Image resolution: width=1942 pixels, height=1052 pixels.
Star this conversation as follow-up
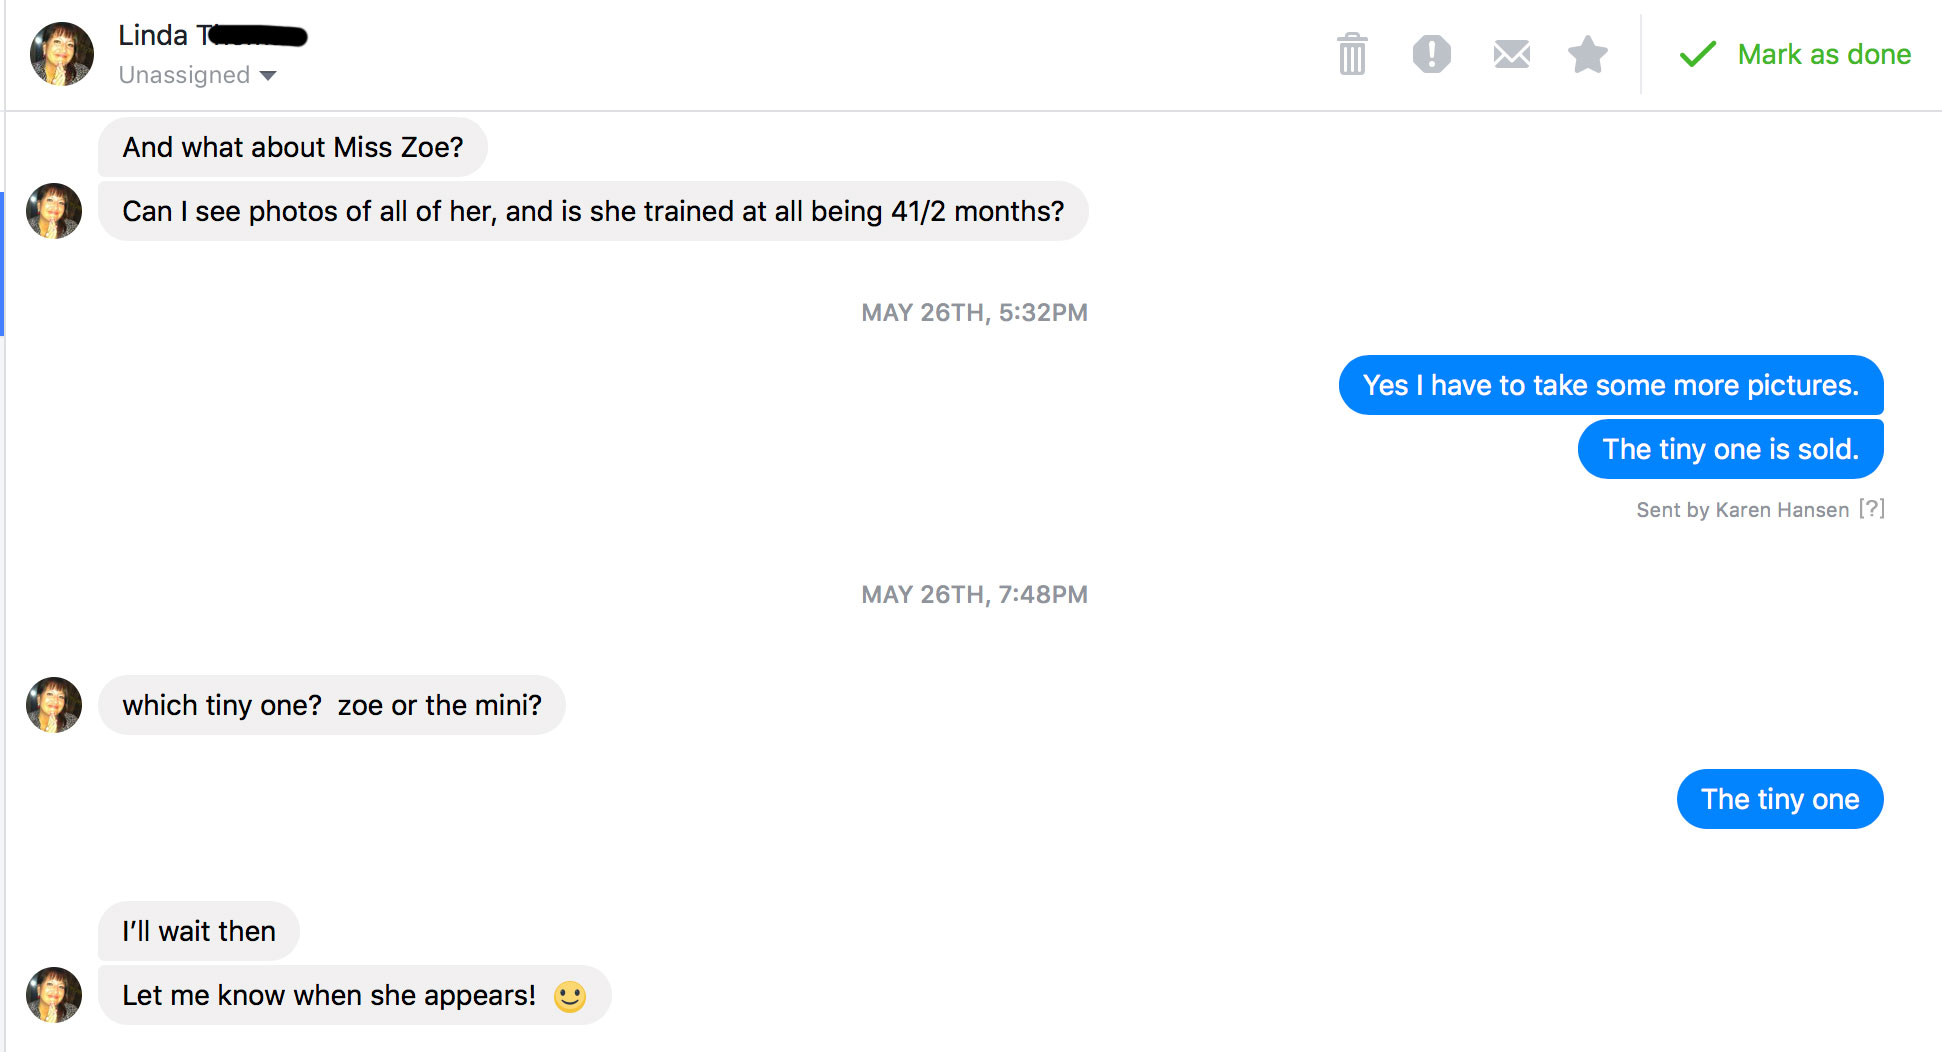(x=1587, y=54)
